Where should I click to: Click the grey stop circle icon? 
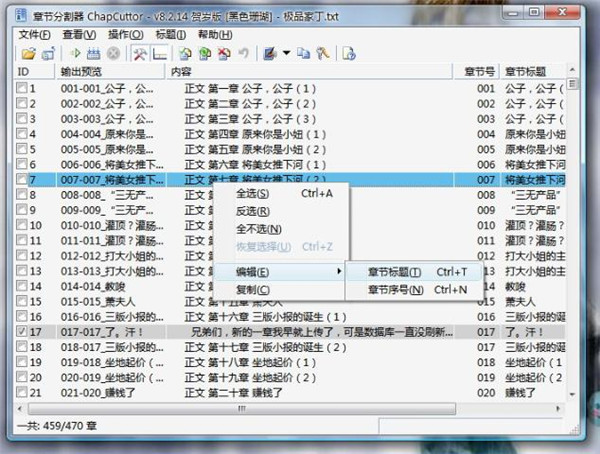point(113,54)
